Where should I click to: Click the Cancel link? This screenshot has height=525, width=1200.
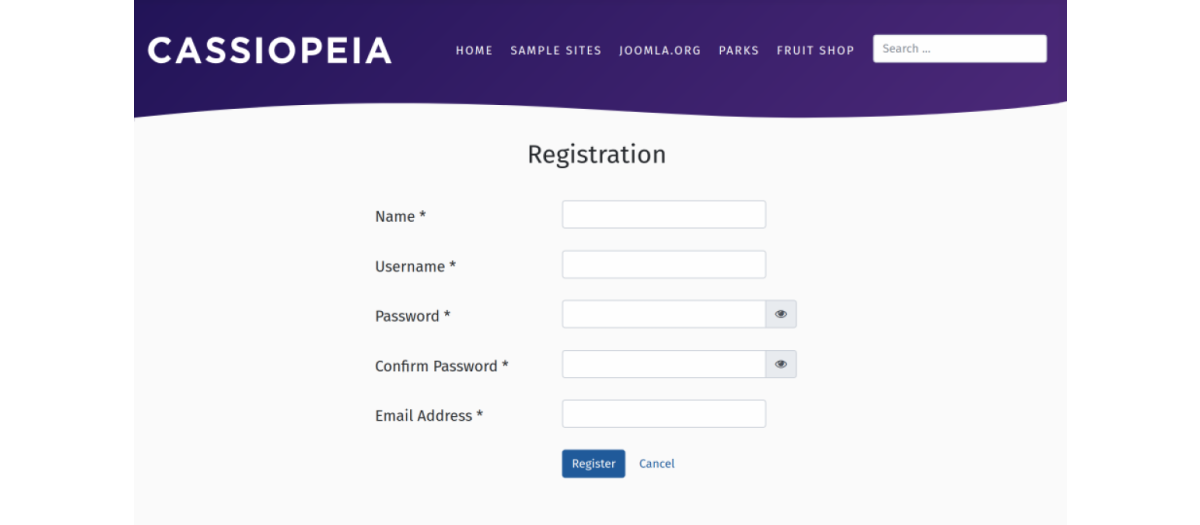(x=657, y=464)
